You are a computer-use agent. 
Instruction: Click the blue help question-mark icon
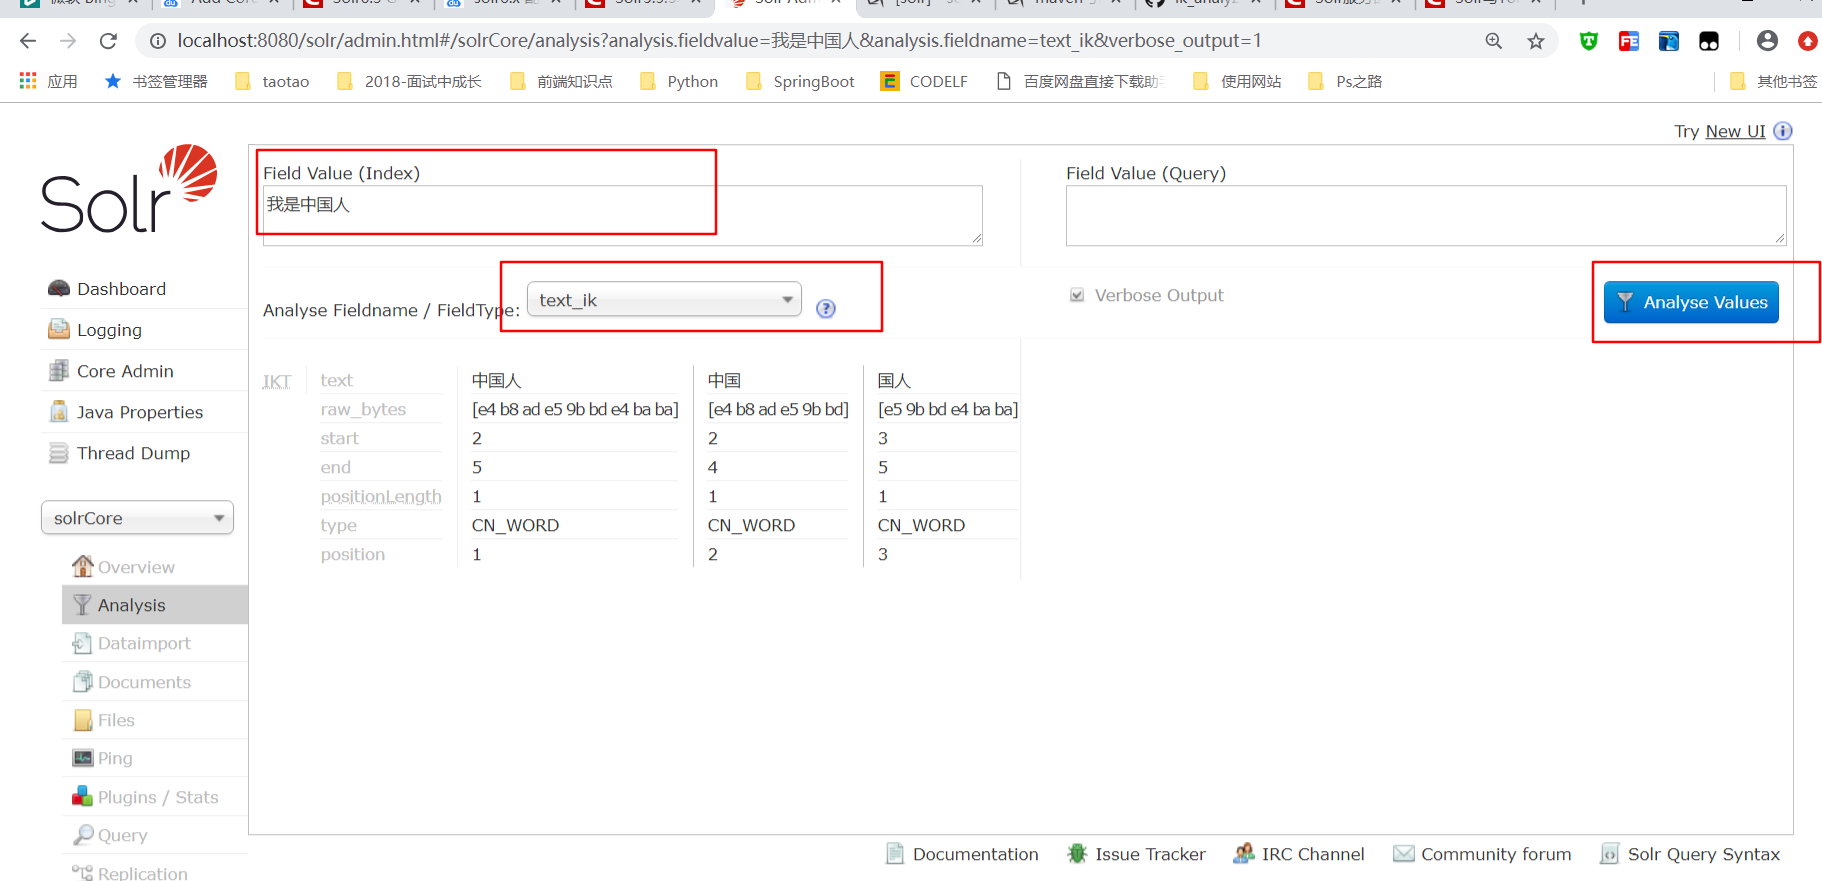click(x=826, y=308)
